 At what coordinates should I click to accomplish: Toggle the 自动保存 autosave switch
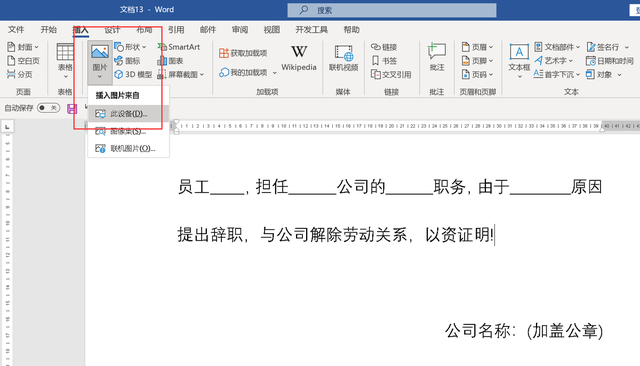coord(48,108)
